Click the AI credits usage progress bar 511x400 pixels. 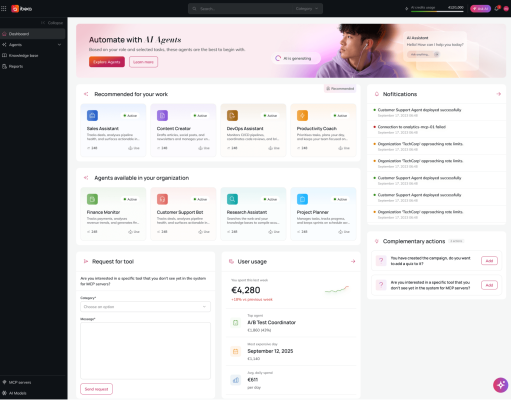coord(437,11)
